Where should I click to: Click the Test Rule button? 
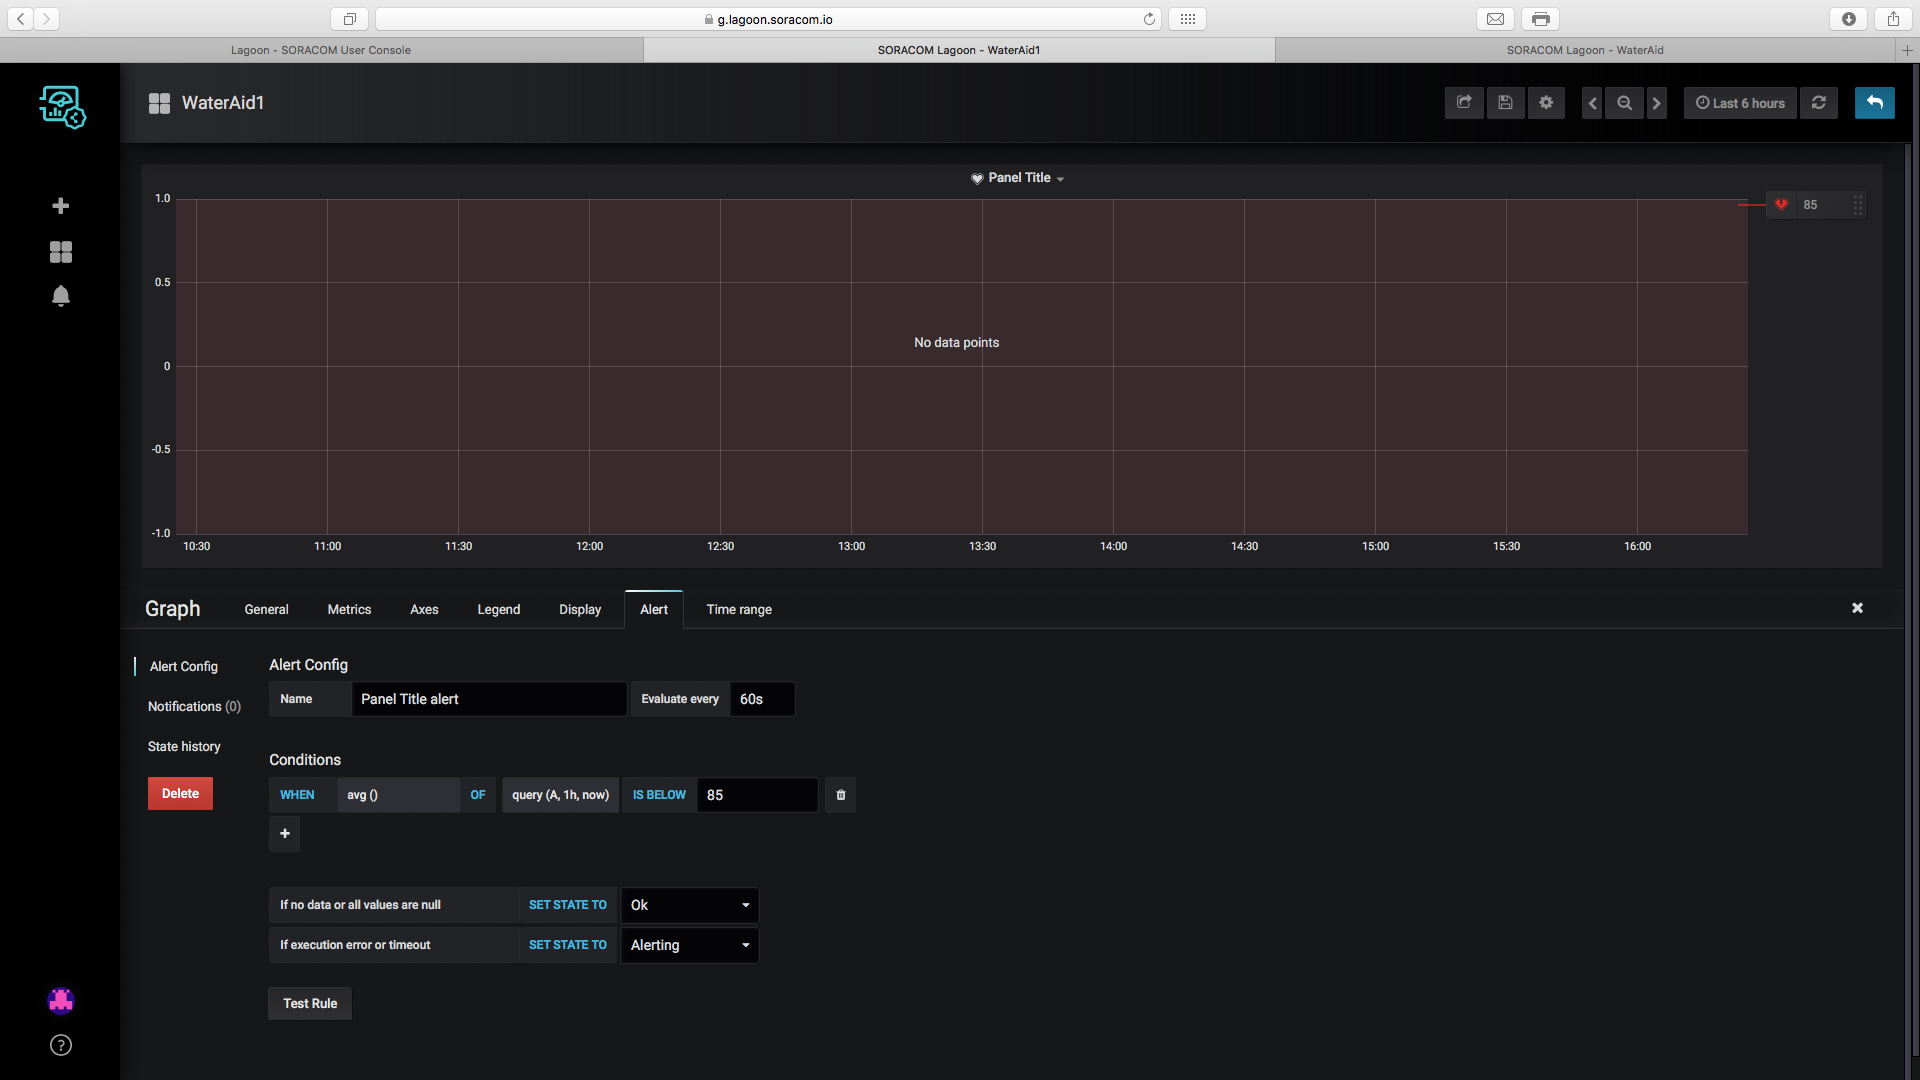tap(310, 1003)
